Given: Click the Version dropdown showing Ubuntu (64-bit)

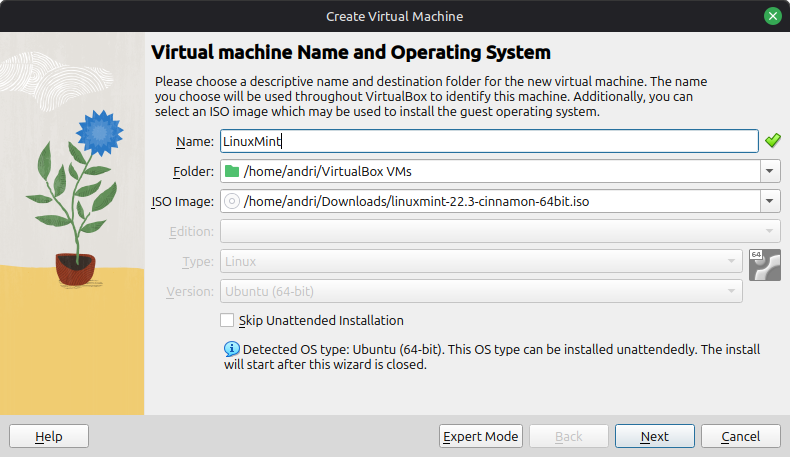Looking at the screenshot, I should click(x=481, y=291).
